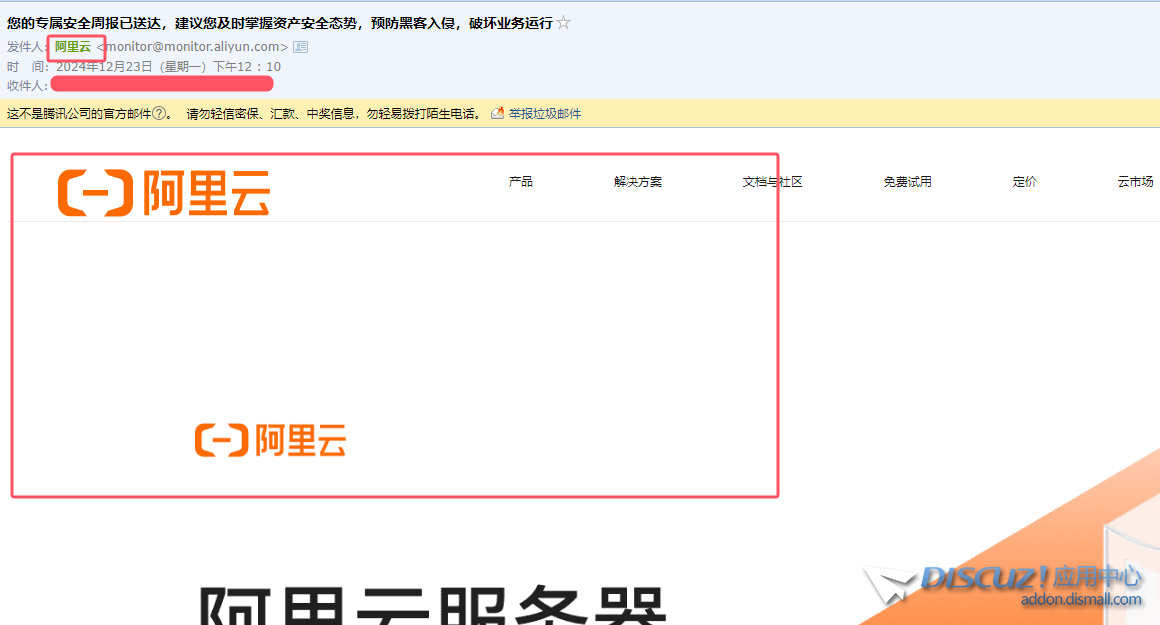This screenshot has width=1160, height=625.
Task: Star this email with the star icon
Action: (x=564, y=23)
